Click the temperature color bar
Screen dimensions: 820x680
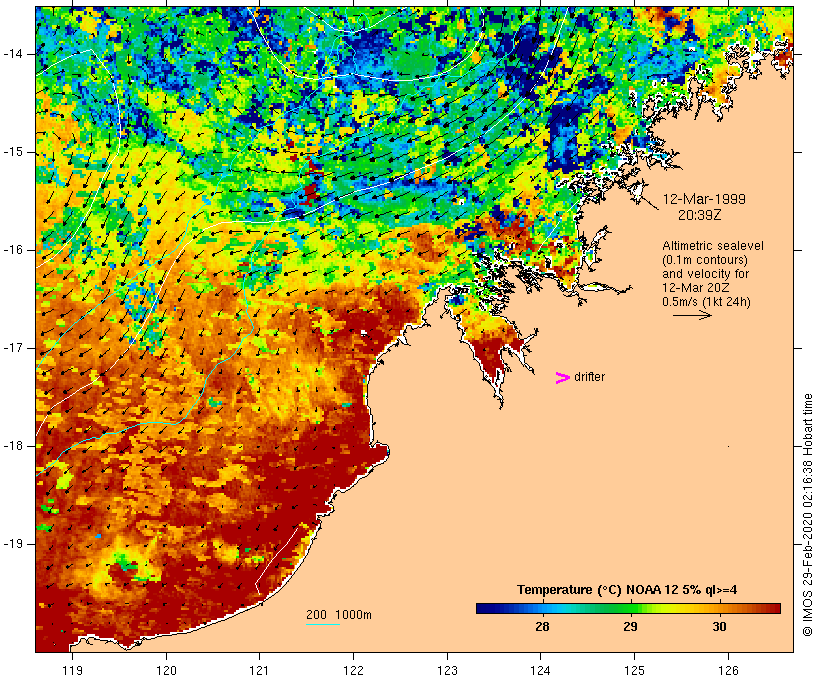pyautogui.click(x=628, y=608)
